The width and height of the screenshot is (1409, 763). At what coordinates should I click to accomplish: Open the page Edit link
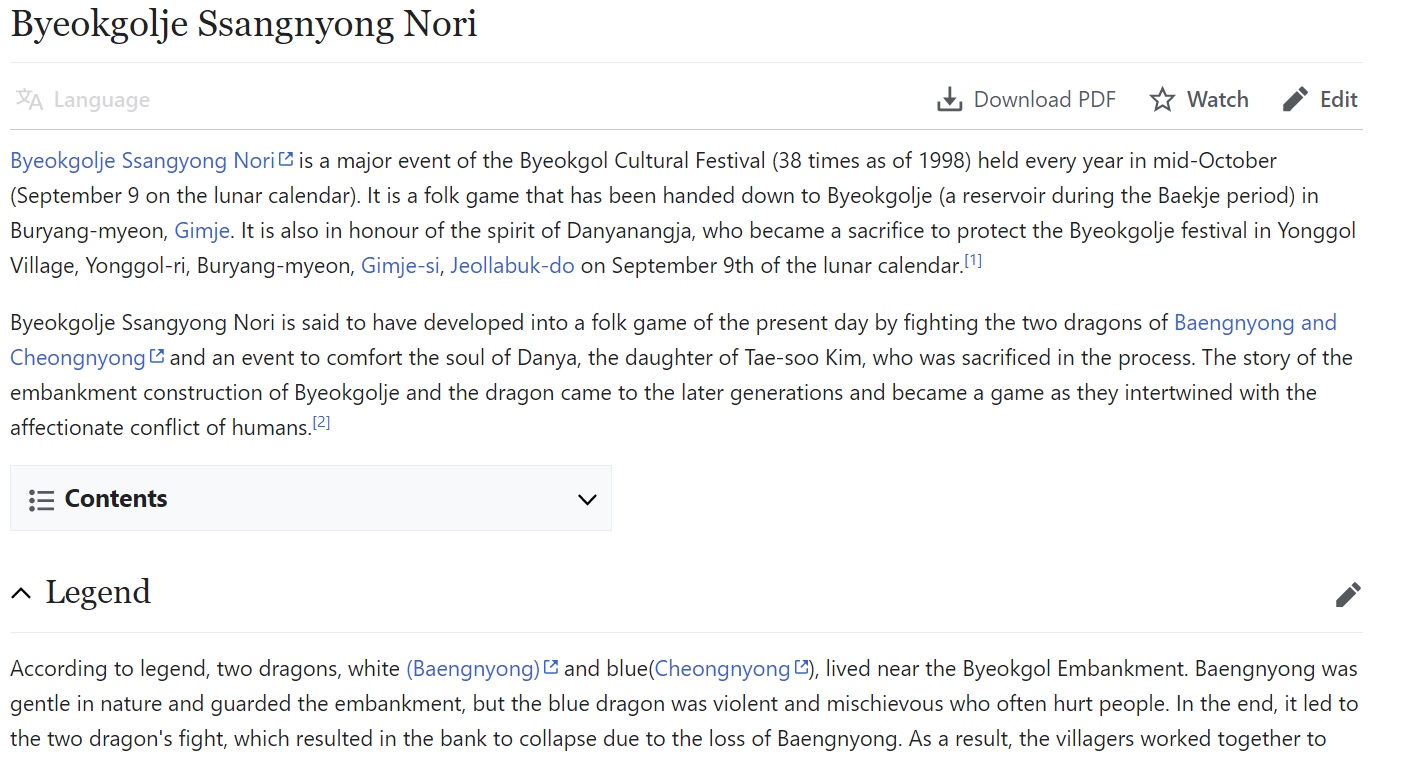point(1338,99)
